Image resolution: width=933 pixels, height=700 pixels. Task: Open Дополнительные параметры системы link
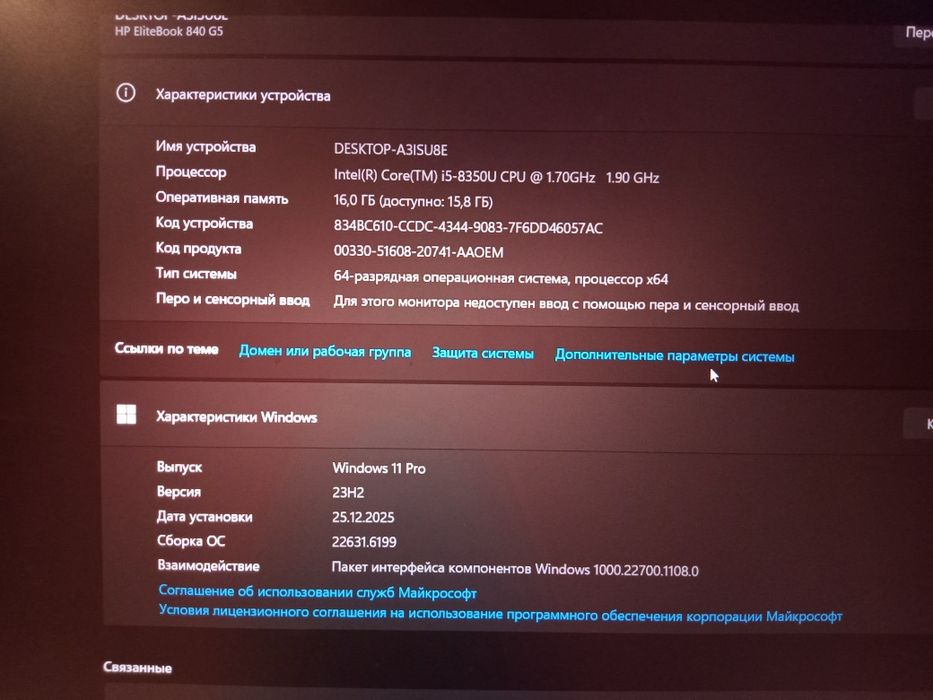click(675, 356)
